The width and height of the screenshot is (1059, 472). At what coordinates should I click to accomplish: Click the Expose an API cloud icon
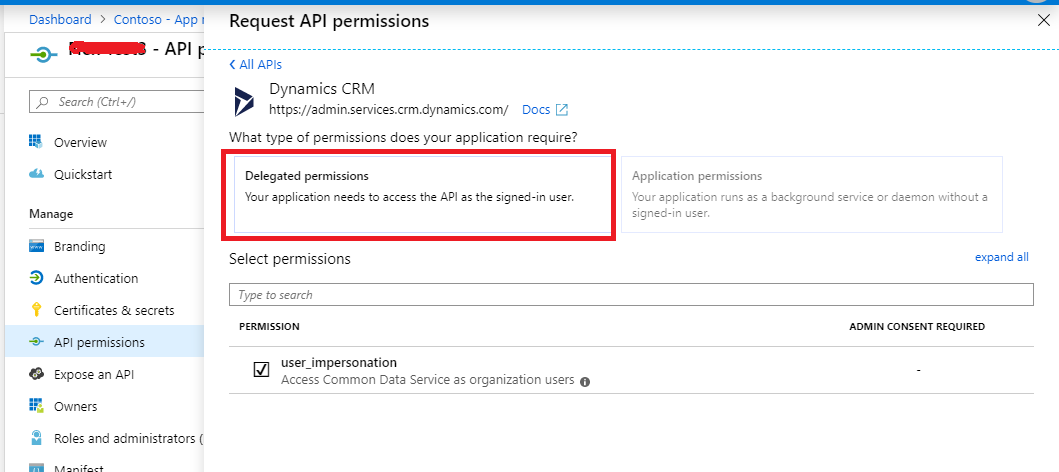pyautogui.click(x=36, y=374)
